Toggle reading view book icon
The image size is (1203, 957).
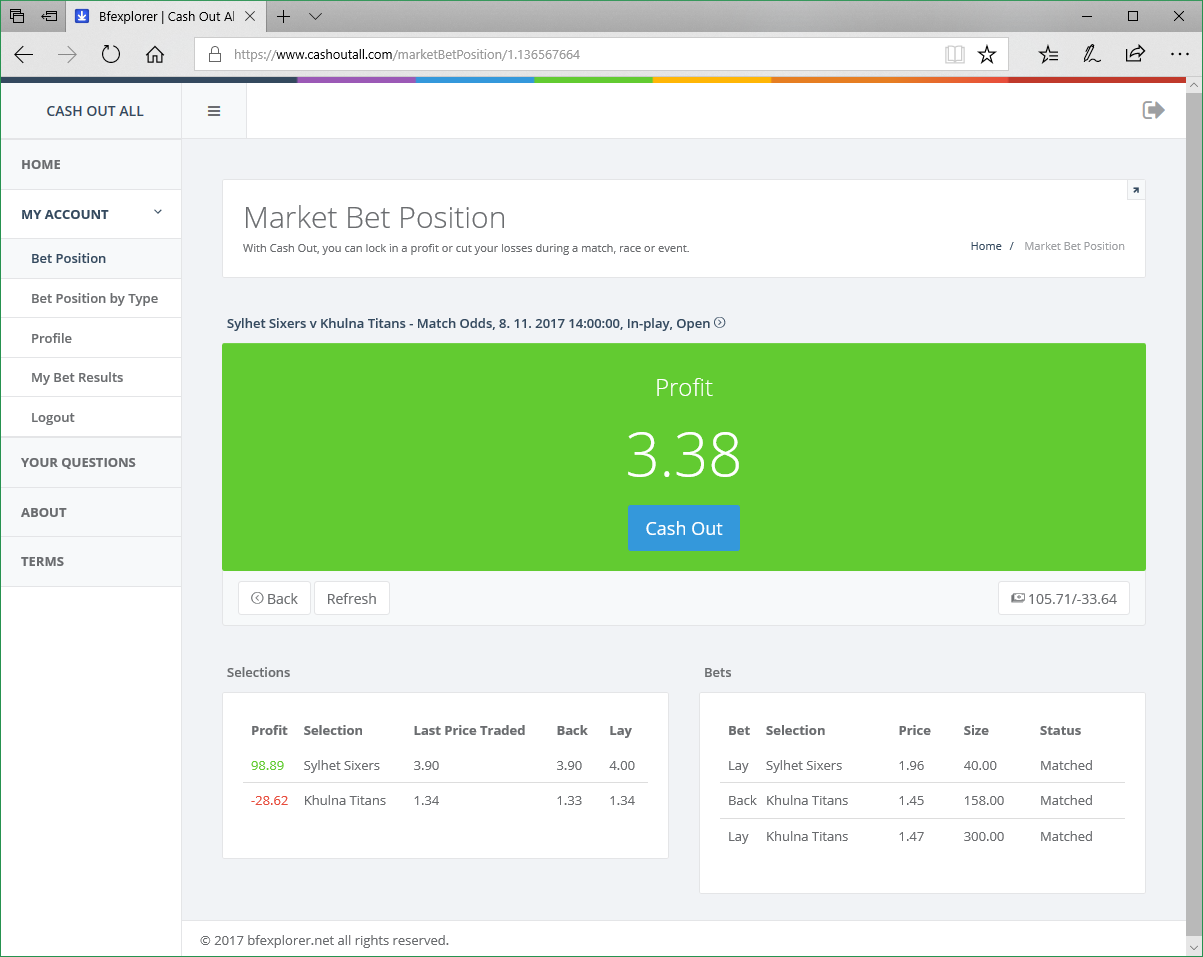click(955, 55)
